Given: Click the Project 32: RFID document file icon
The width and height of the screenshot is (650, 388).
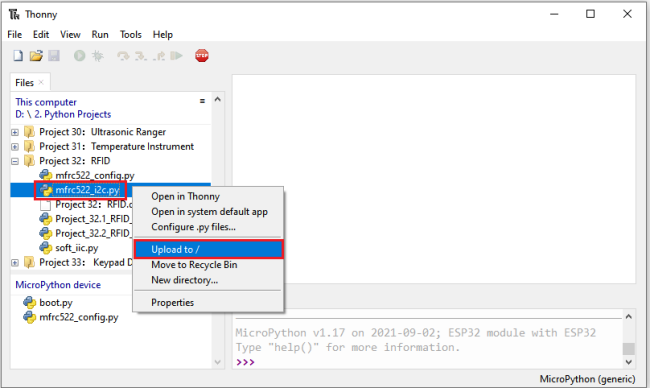Looking at the screenshot, I should [x=46, y=205].
